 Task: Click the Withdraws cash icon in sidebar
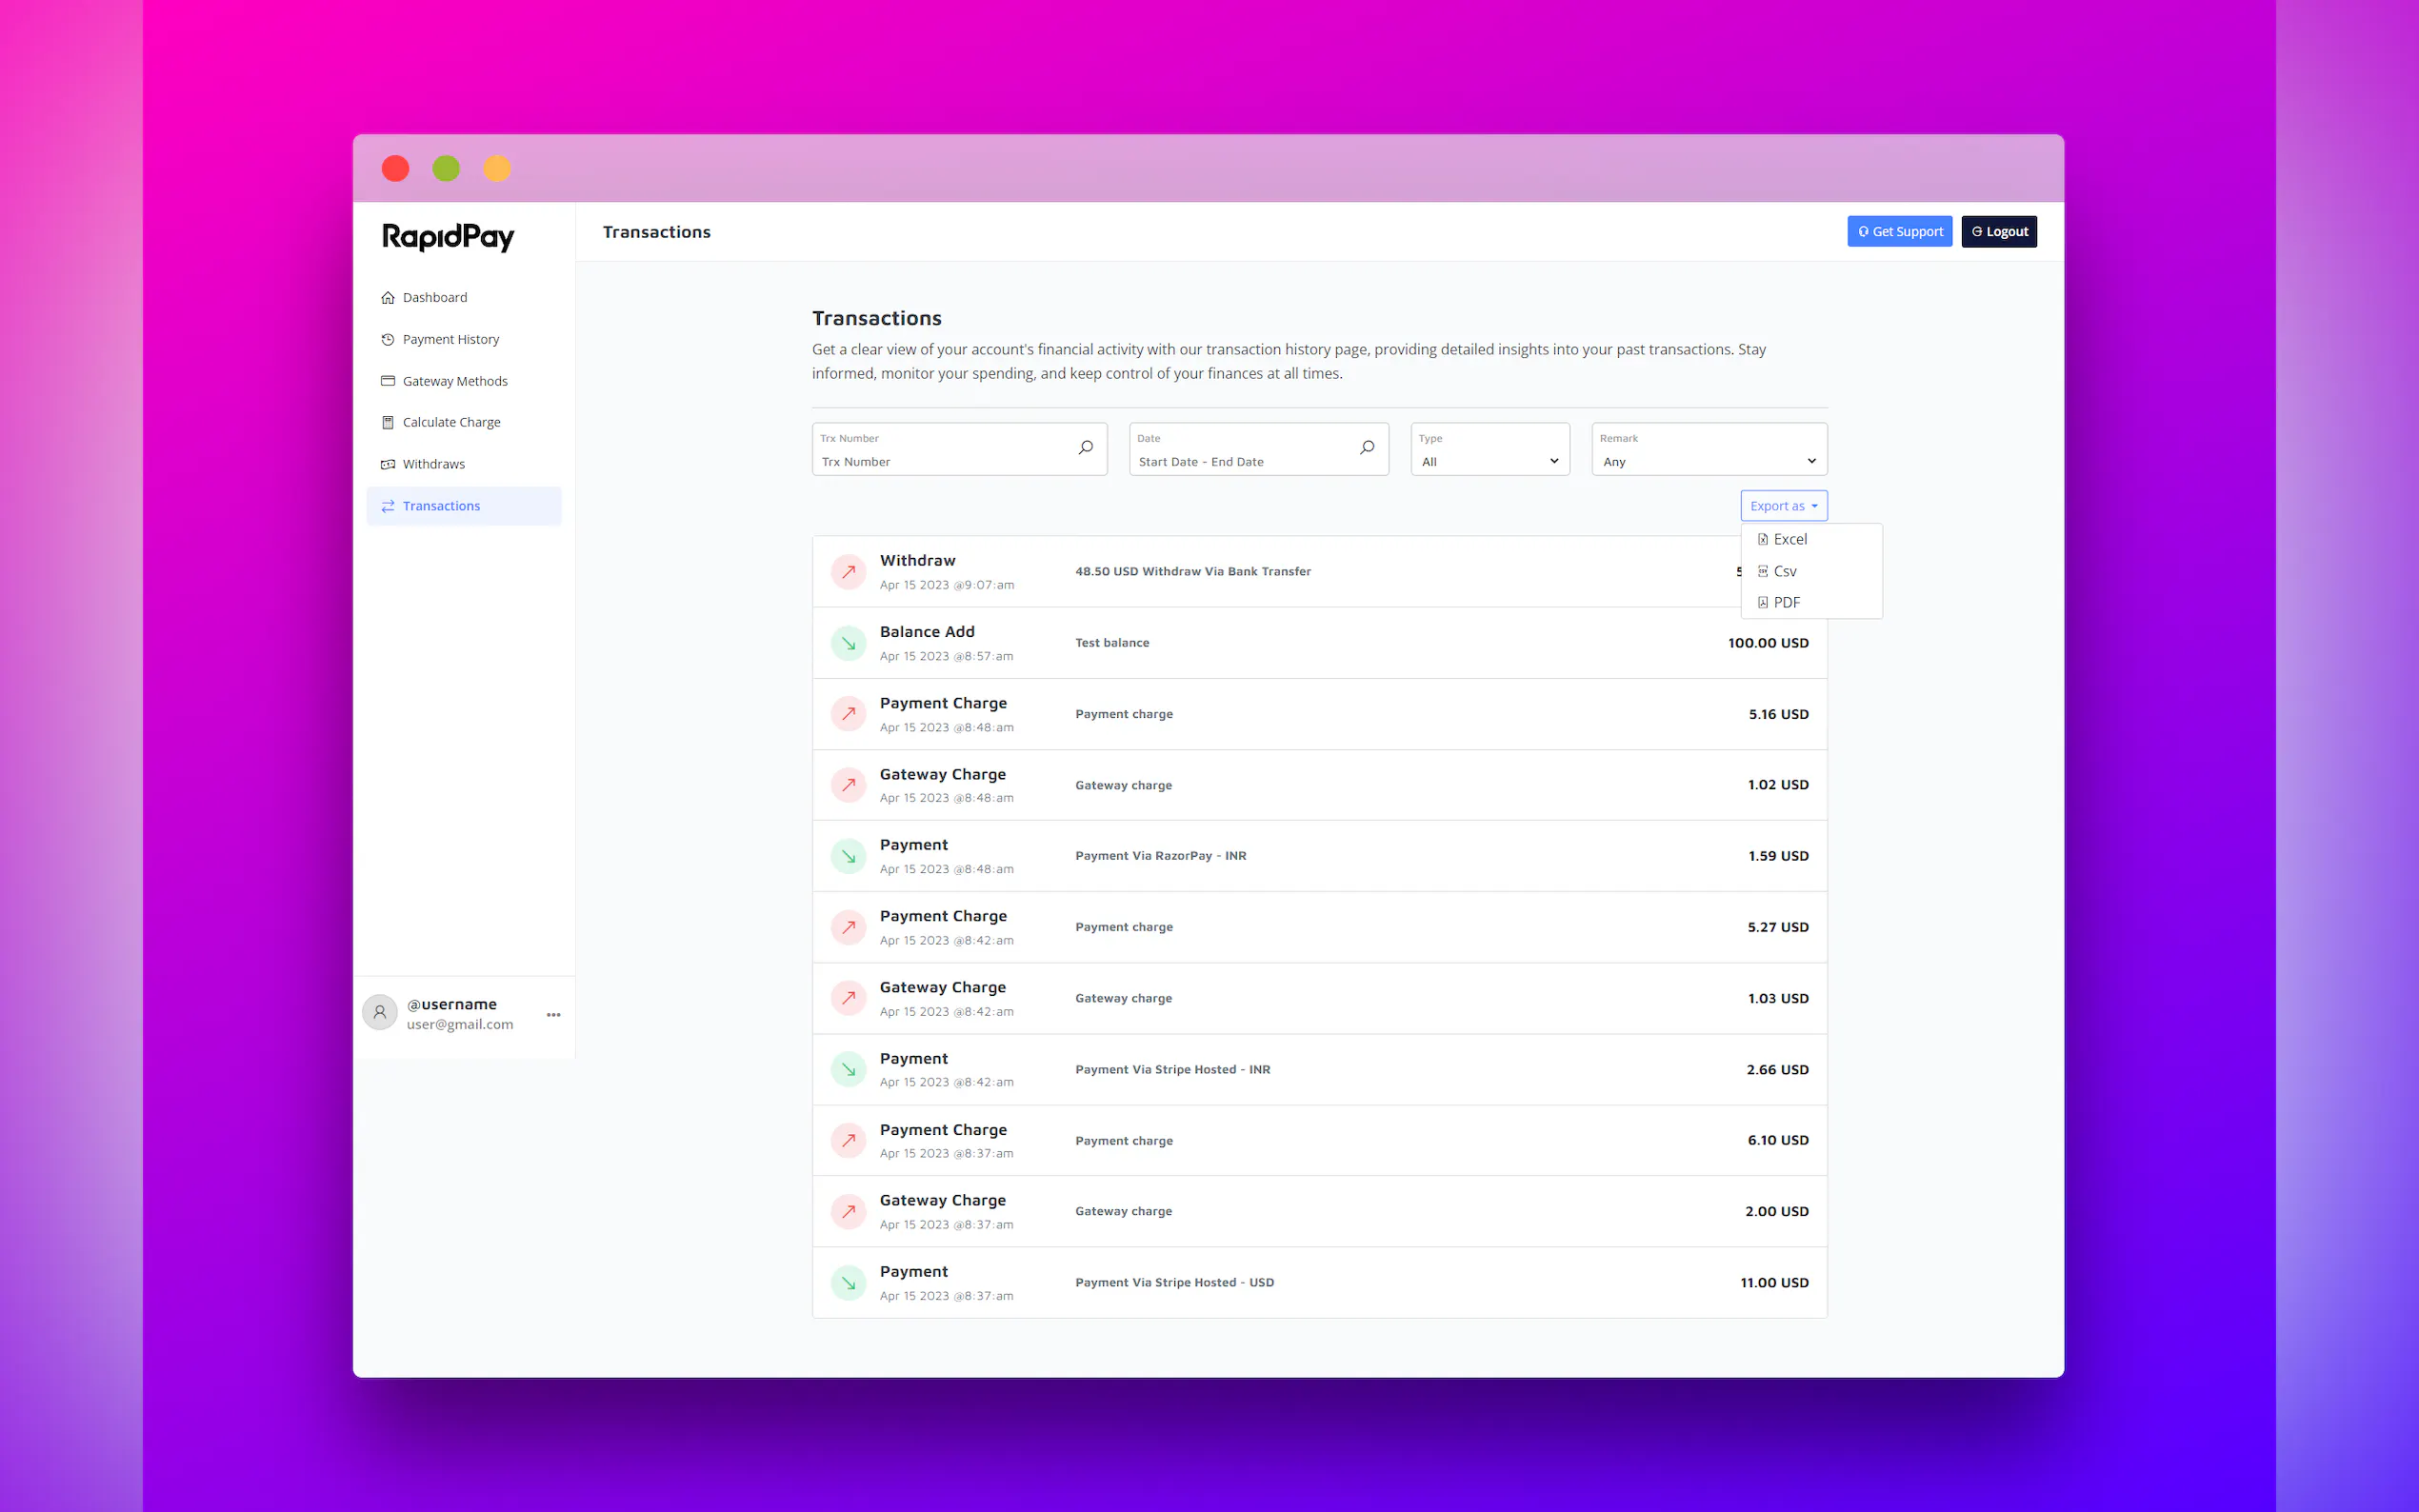coord(388,464)
